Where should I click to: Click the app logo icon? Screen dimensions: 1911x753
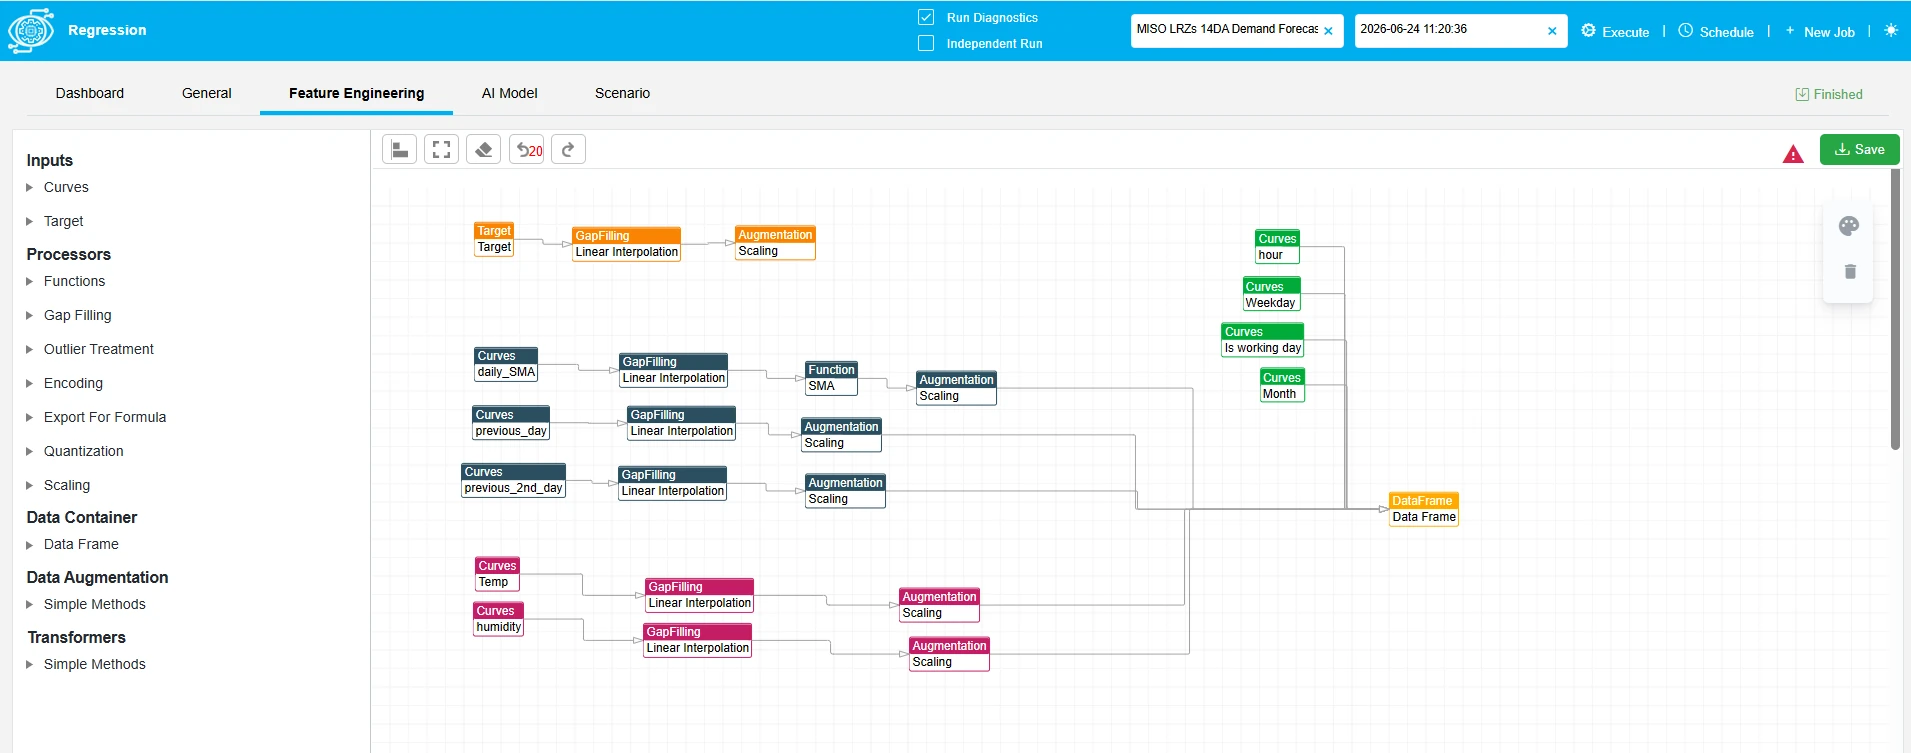(31, 30)
